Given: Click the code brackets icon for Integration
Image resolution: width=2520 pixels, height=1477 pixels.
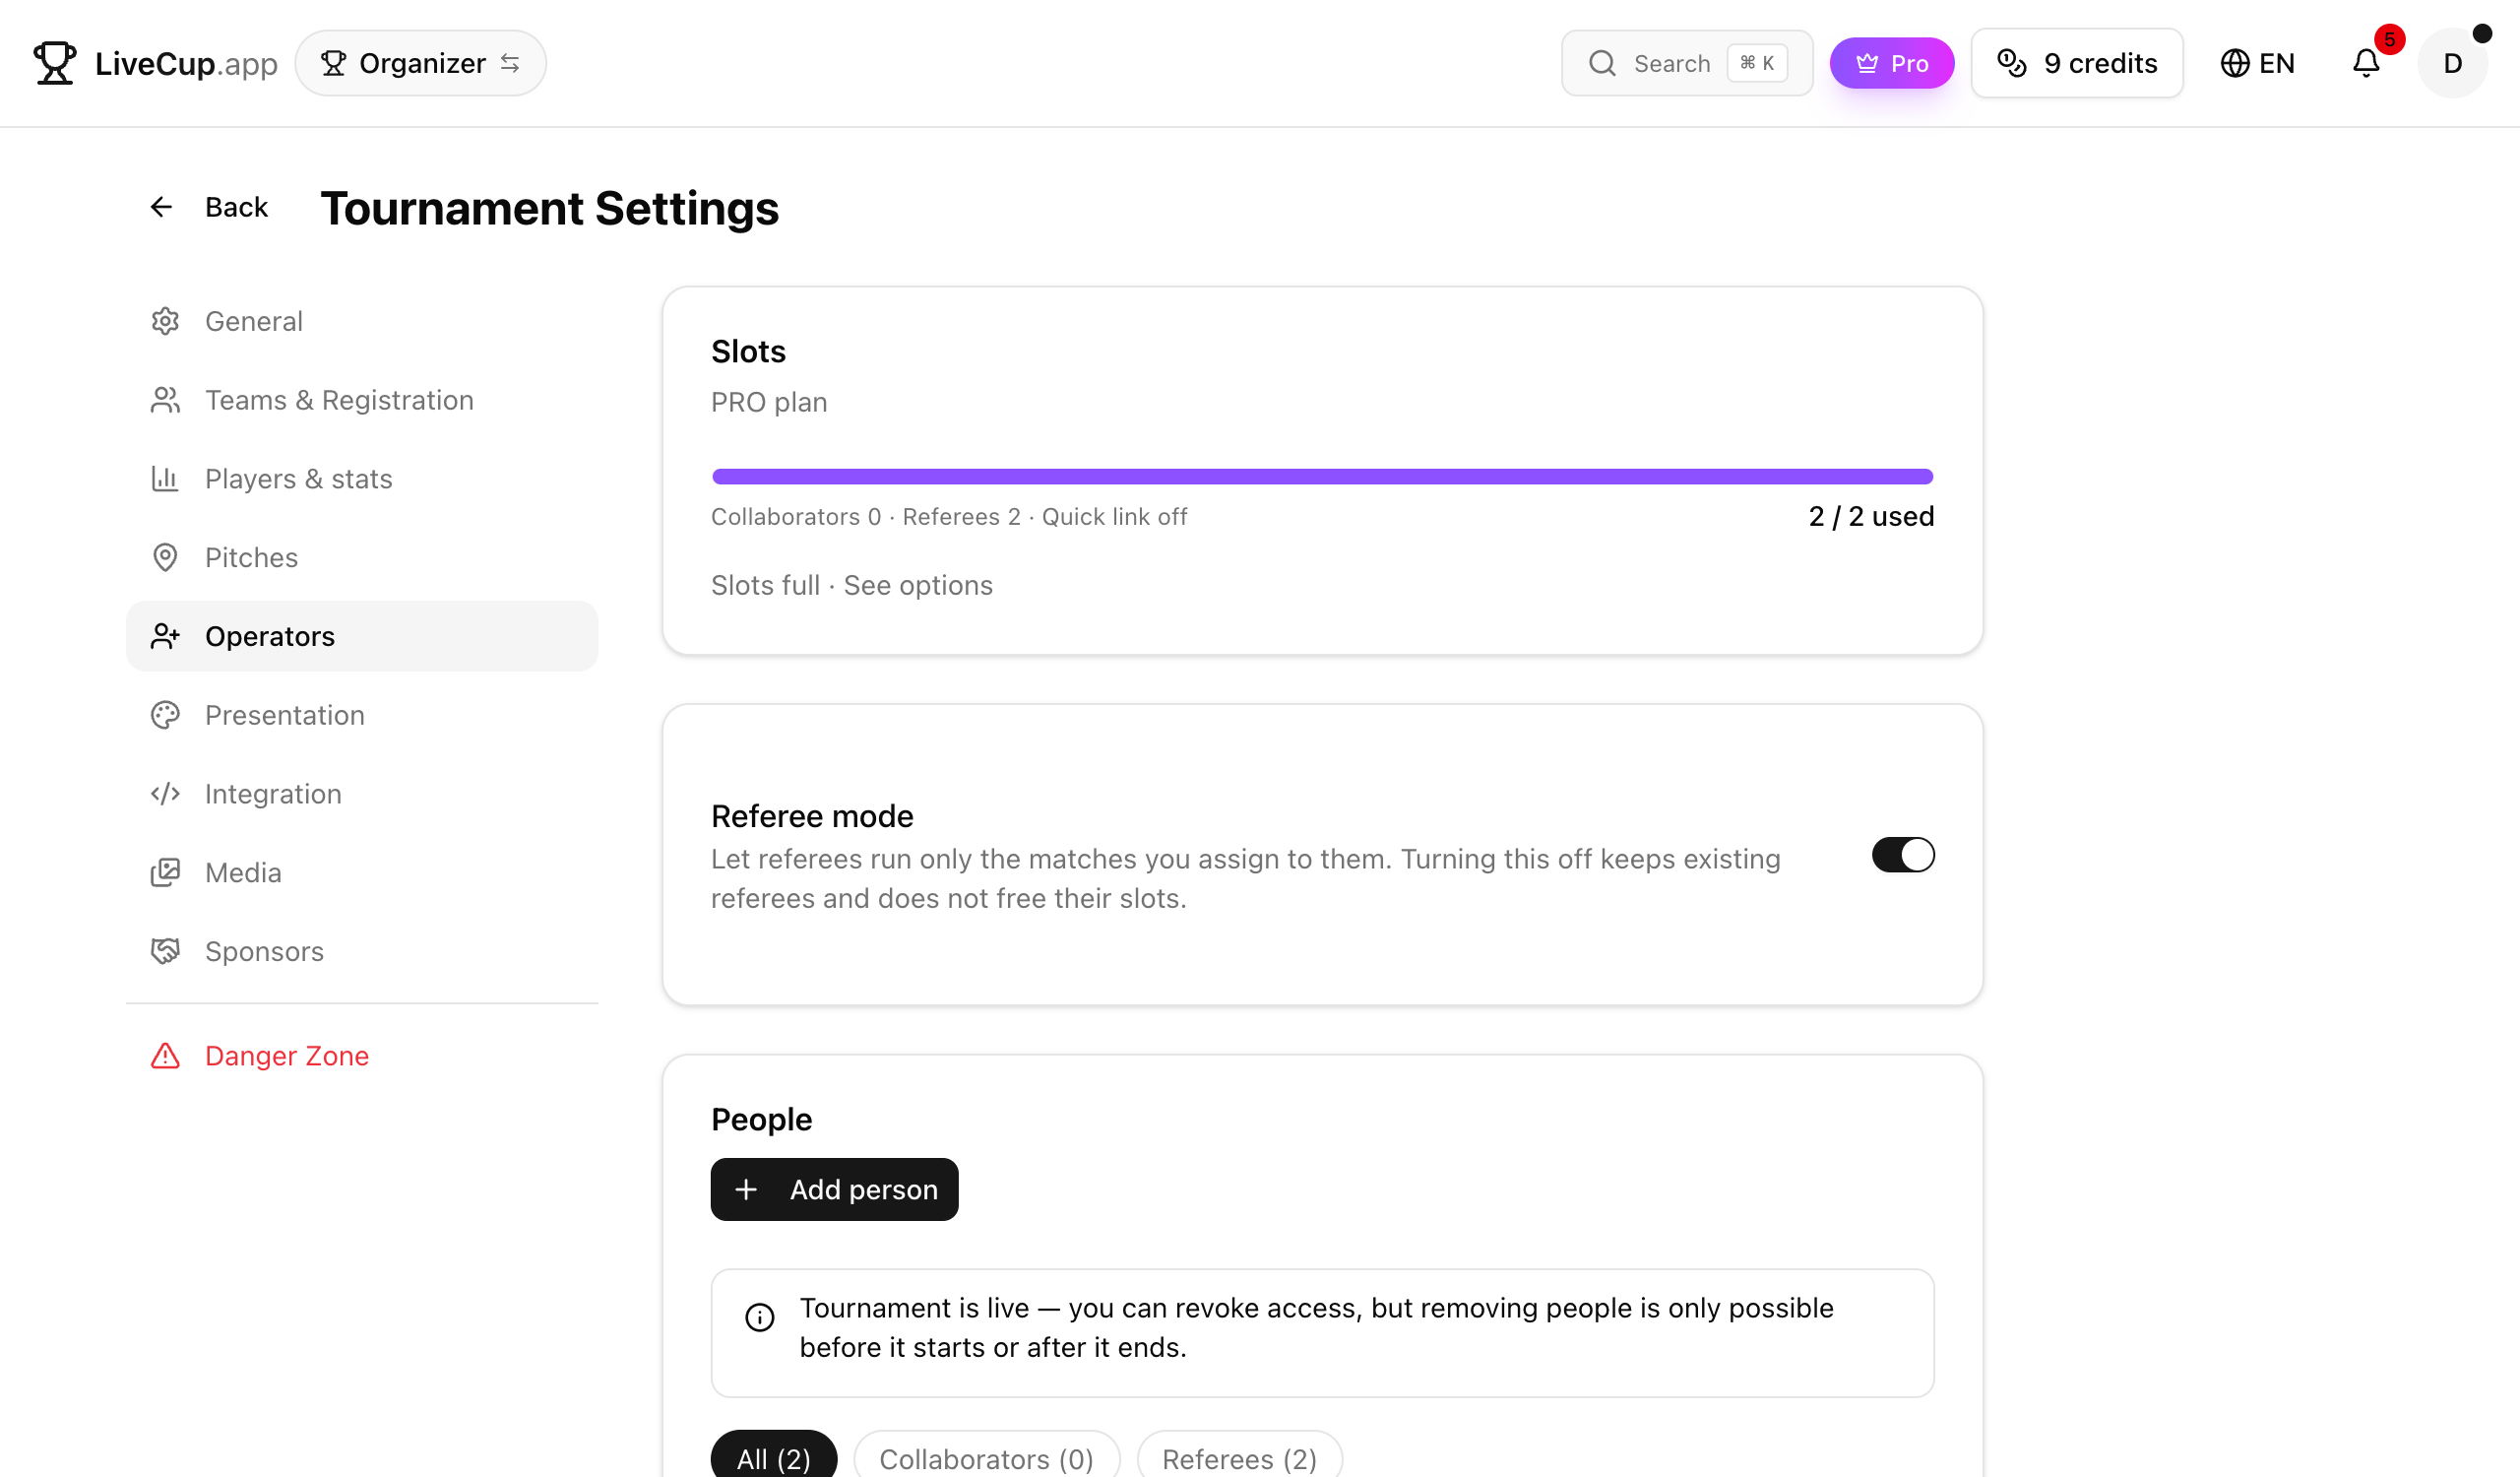Looking at the screenshot, I should tap(165, 794).
